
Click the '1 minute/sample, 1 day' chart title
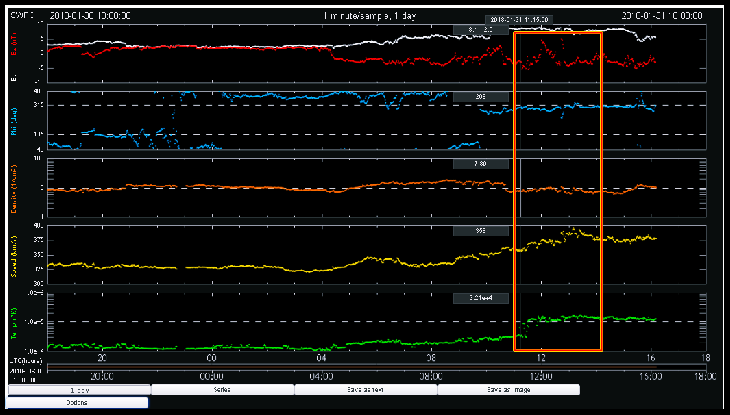(365, 16)
